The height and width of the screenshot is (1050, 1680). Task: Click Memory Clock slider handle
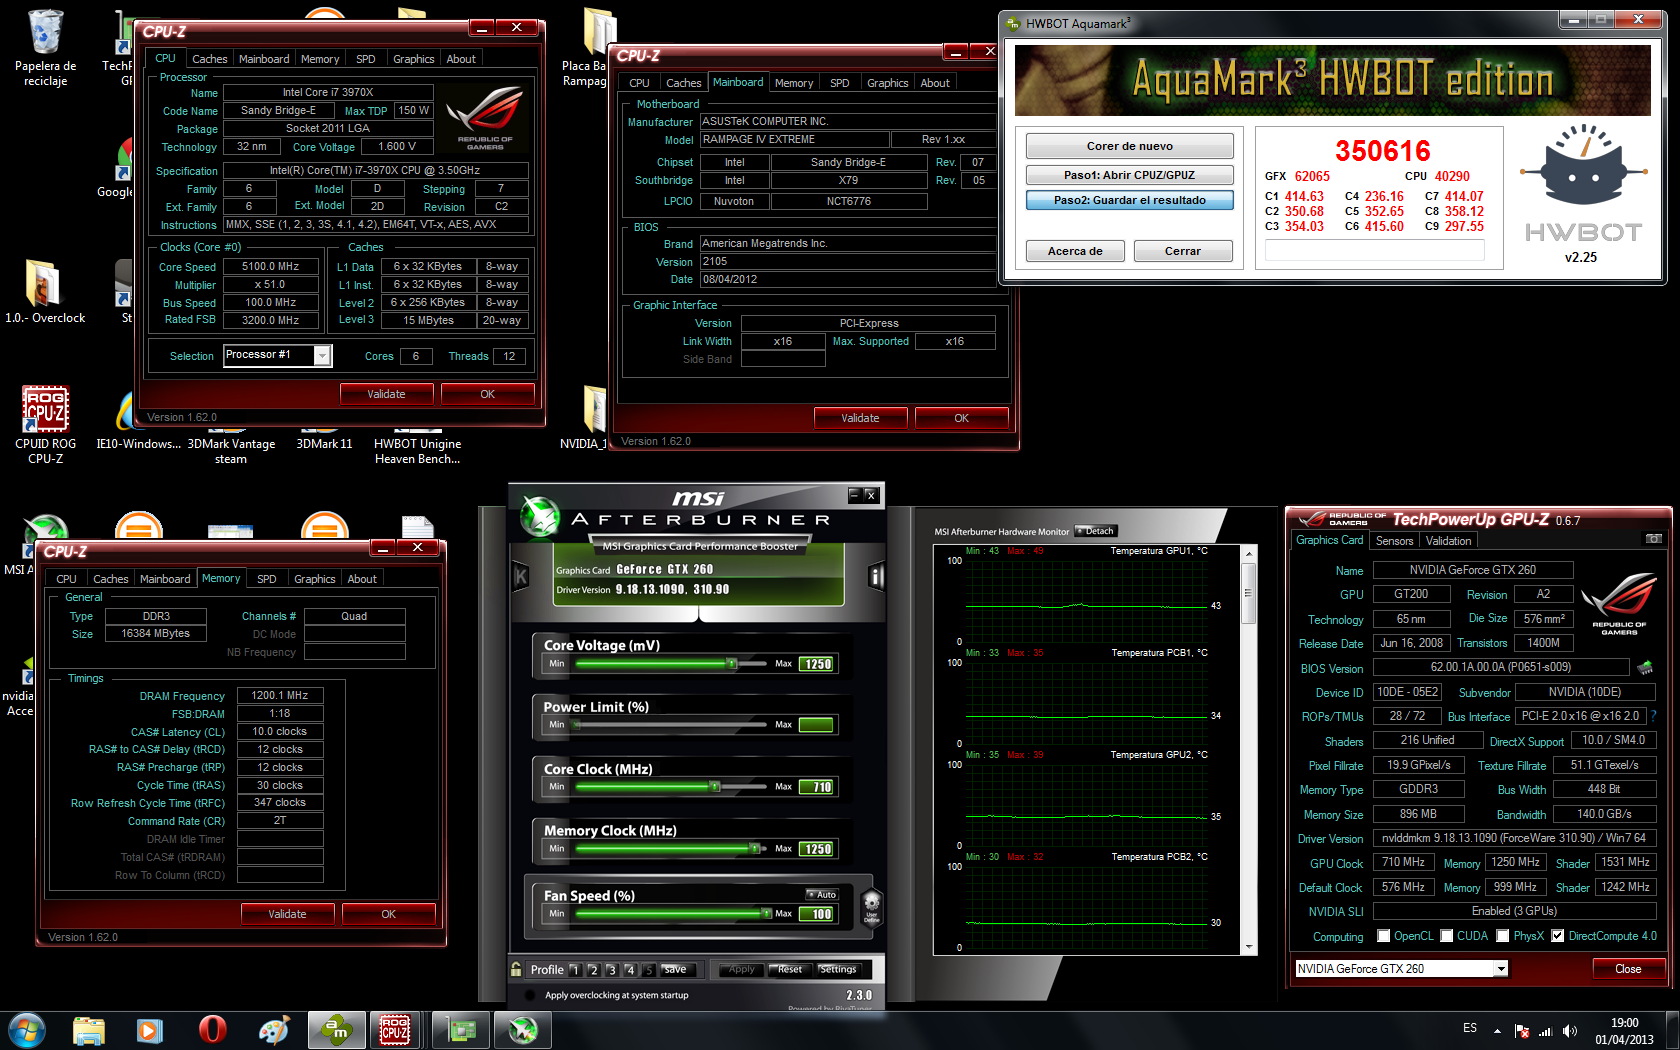755,848
